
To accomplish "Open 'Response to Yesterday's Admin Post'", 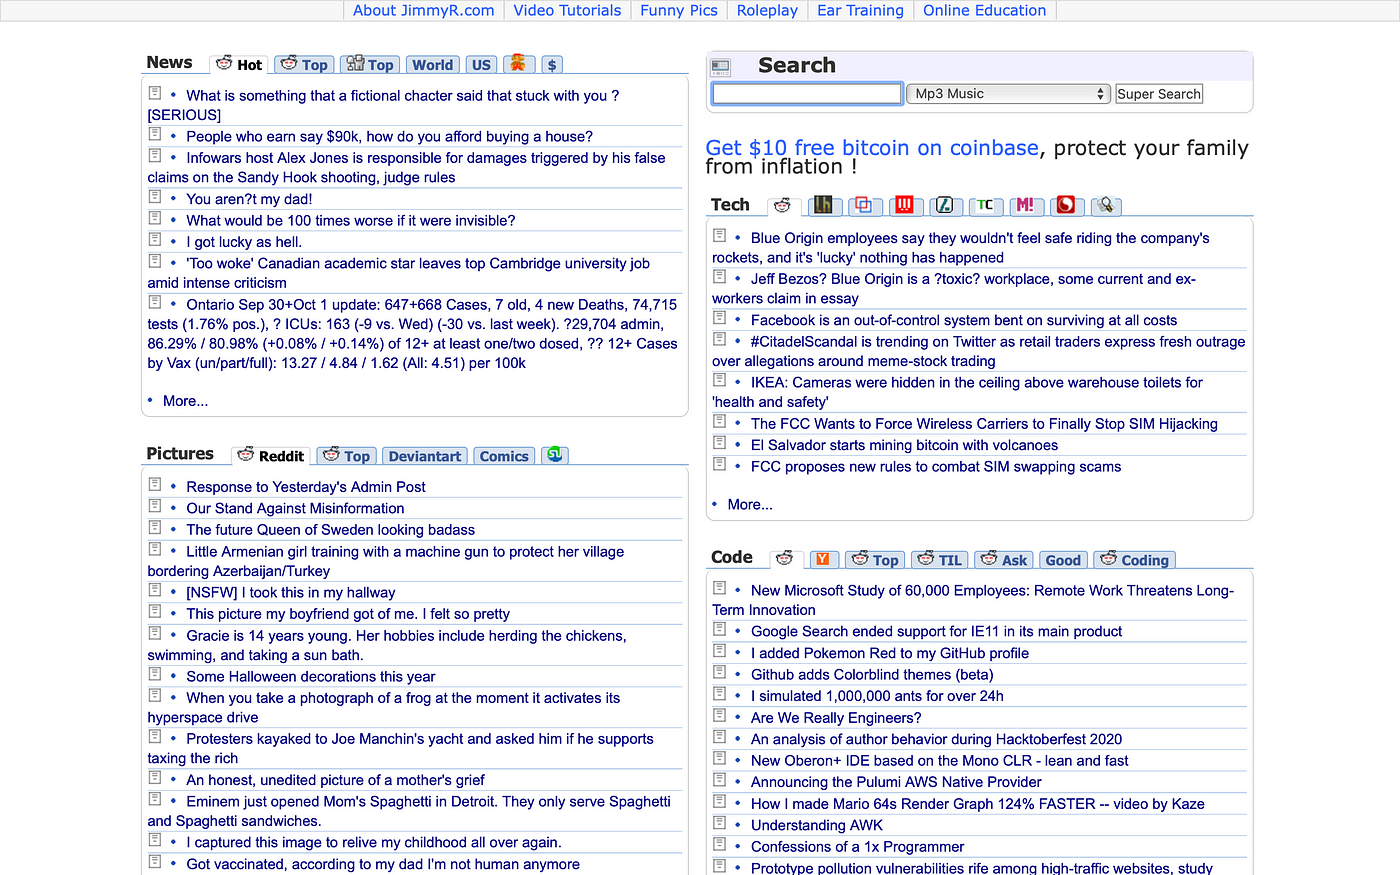I will point(306,487).
